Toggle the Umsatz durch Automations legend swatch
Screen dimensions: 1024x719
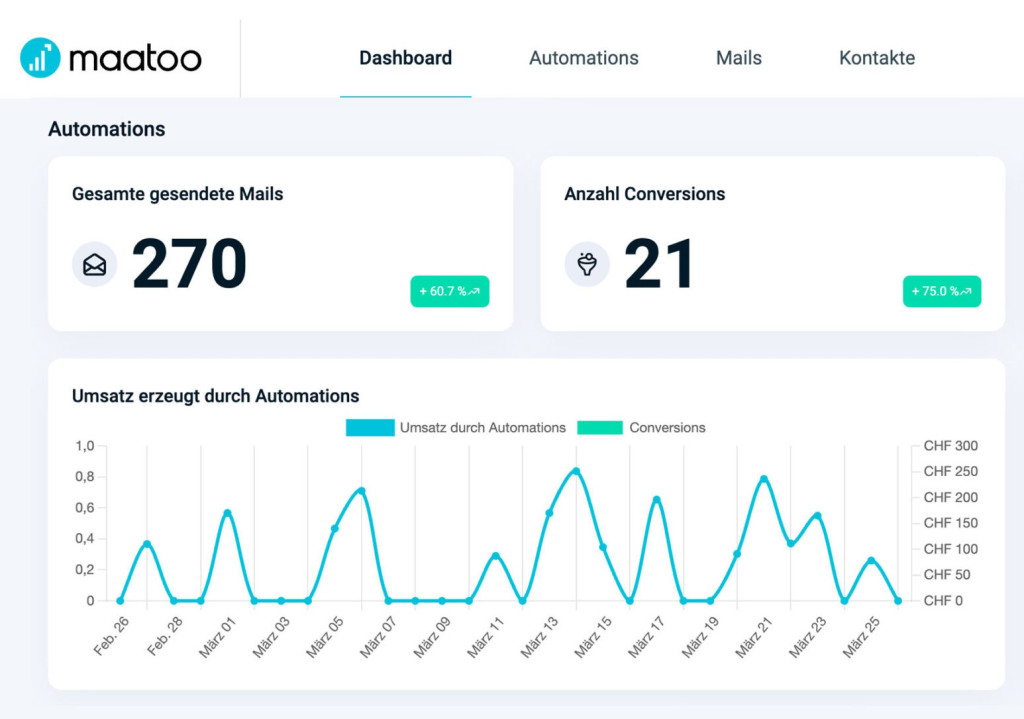[370, 428]
